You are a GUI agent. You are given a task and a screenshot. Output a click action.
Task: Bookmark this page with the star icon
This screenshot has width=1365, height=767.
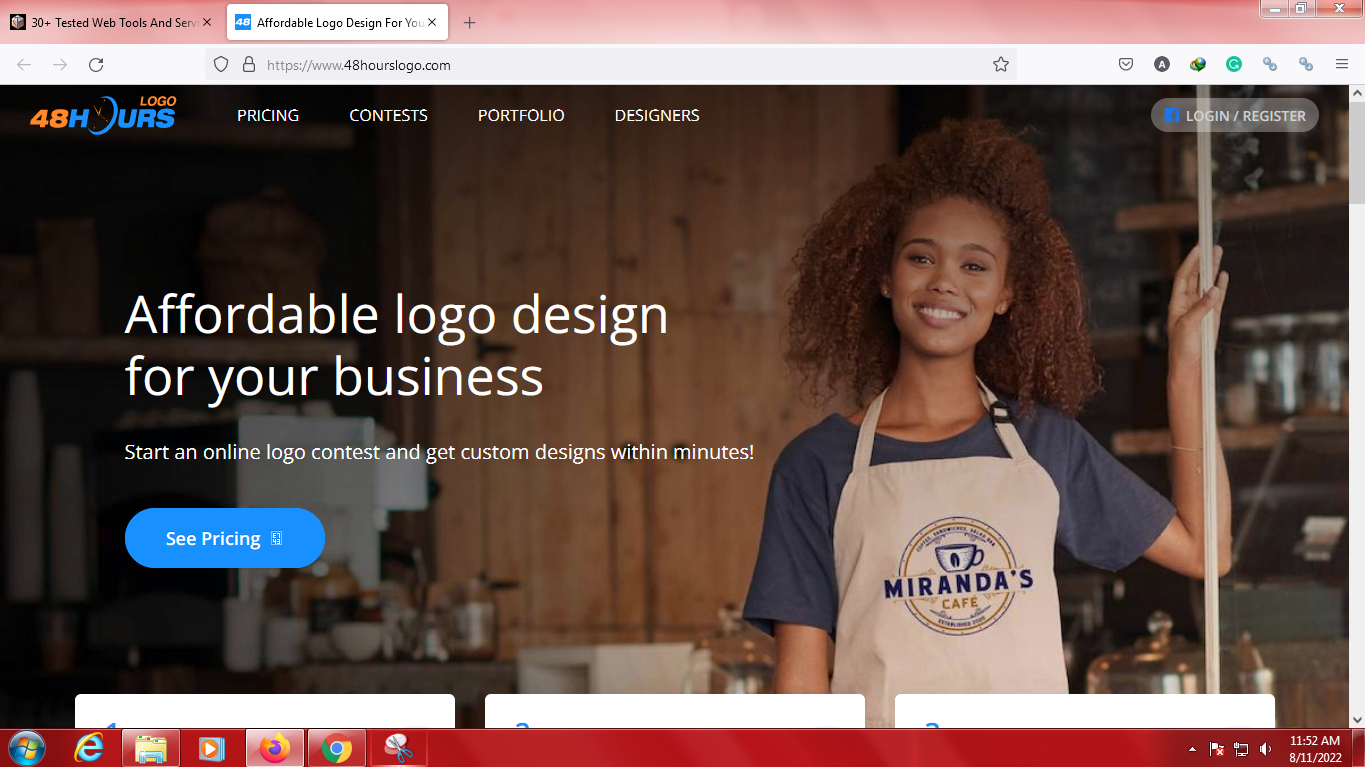[1000, 64]
